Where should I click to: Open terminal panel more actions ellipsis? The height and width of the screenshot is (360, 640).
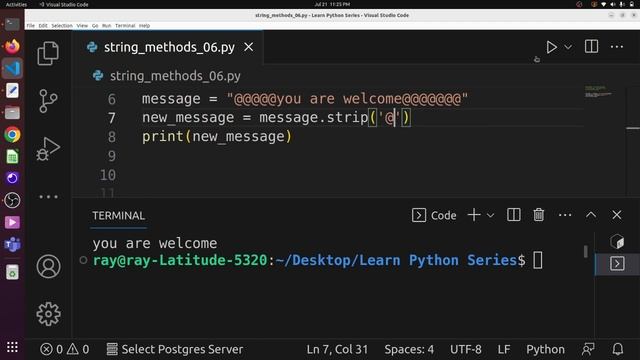[x=565, y=215]
